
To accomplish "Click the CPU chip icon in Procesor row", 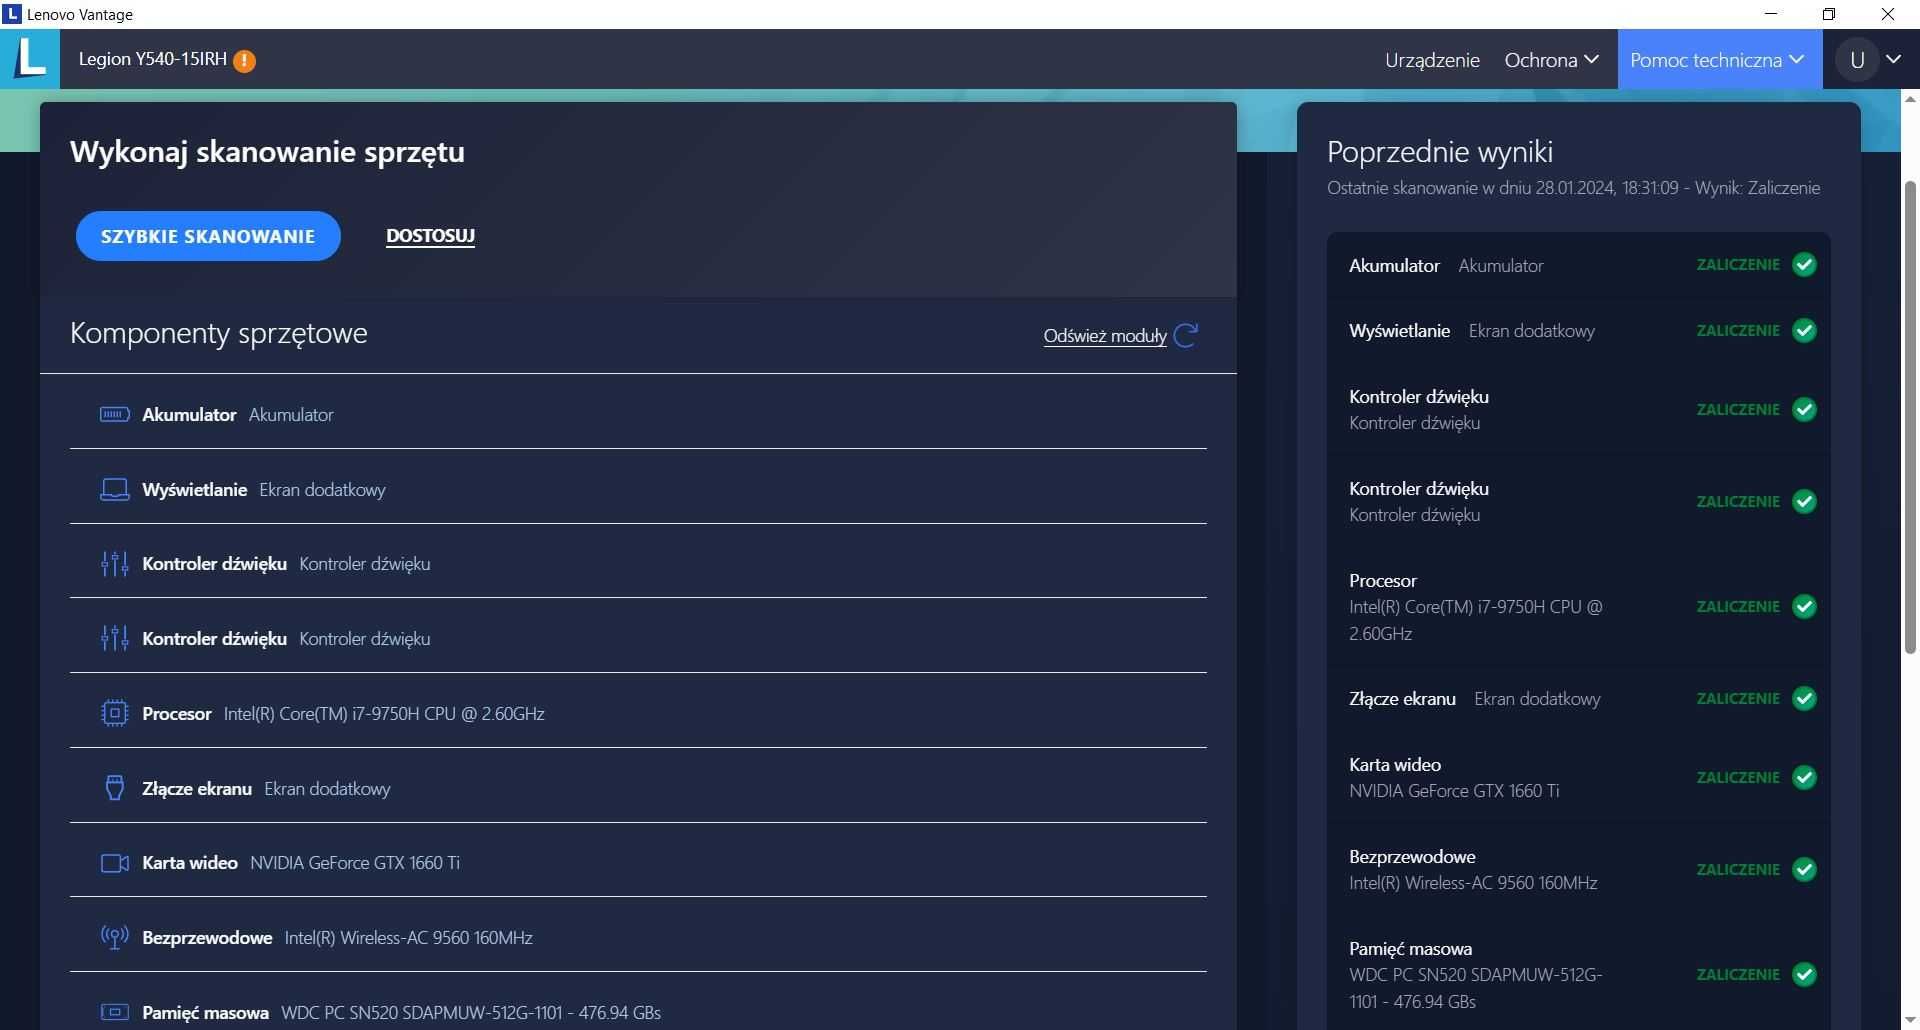I will coord(115,713).
